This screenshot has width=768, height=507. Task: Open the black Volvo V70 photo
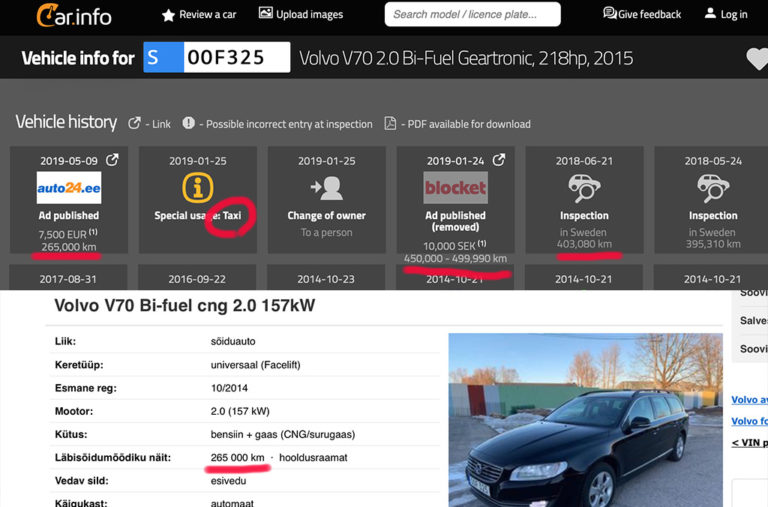[x=584, y=420]
